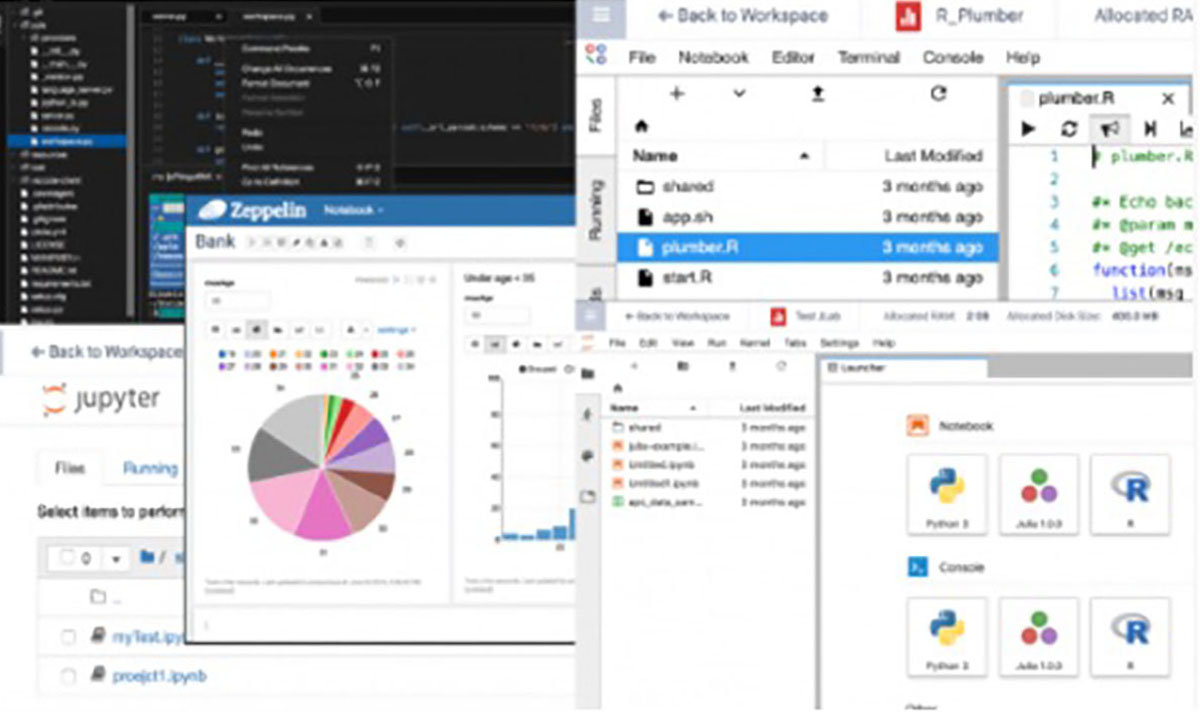
Task: Go Back to Workspace from R_Plumber
Action: pos(742,16)
